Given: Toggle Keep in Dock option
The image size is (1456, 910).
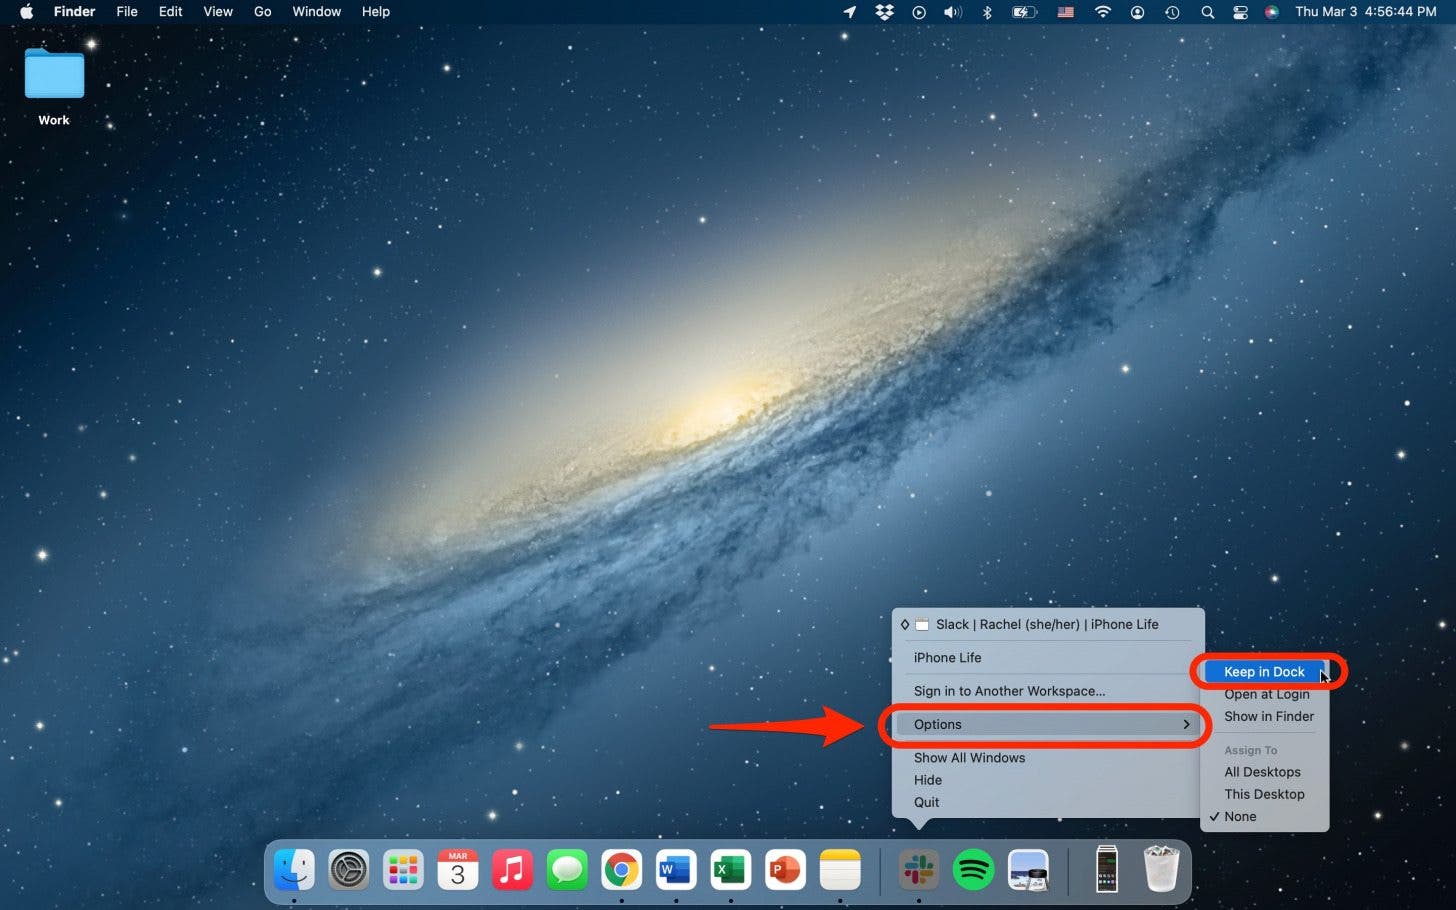Looking at the screenshot, I should [1264, 672].
